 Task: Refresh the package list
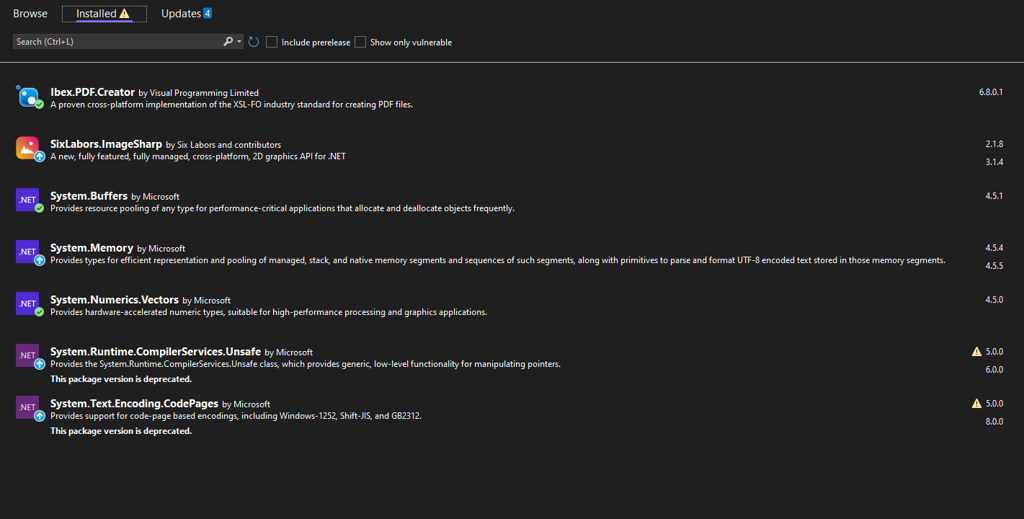[254, 42]
